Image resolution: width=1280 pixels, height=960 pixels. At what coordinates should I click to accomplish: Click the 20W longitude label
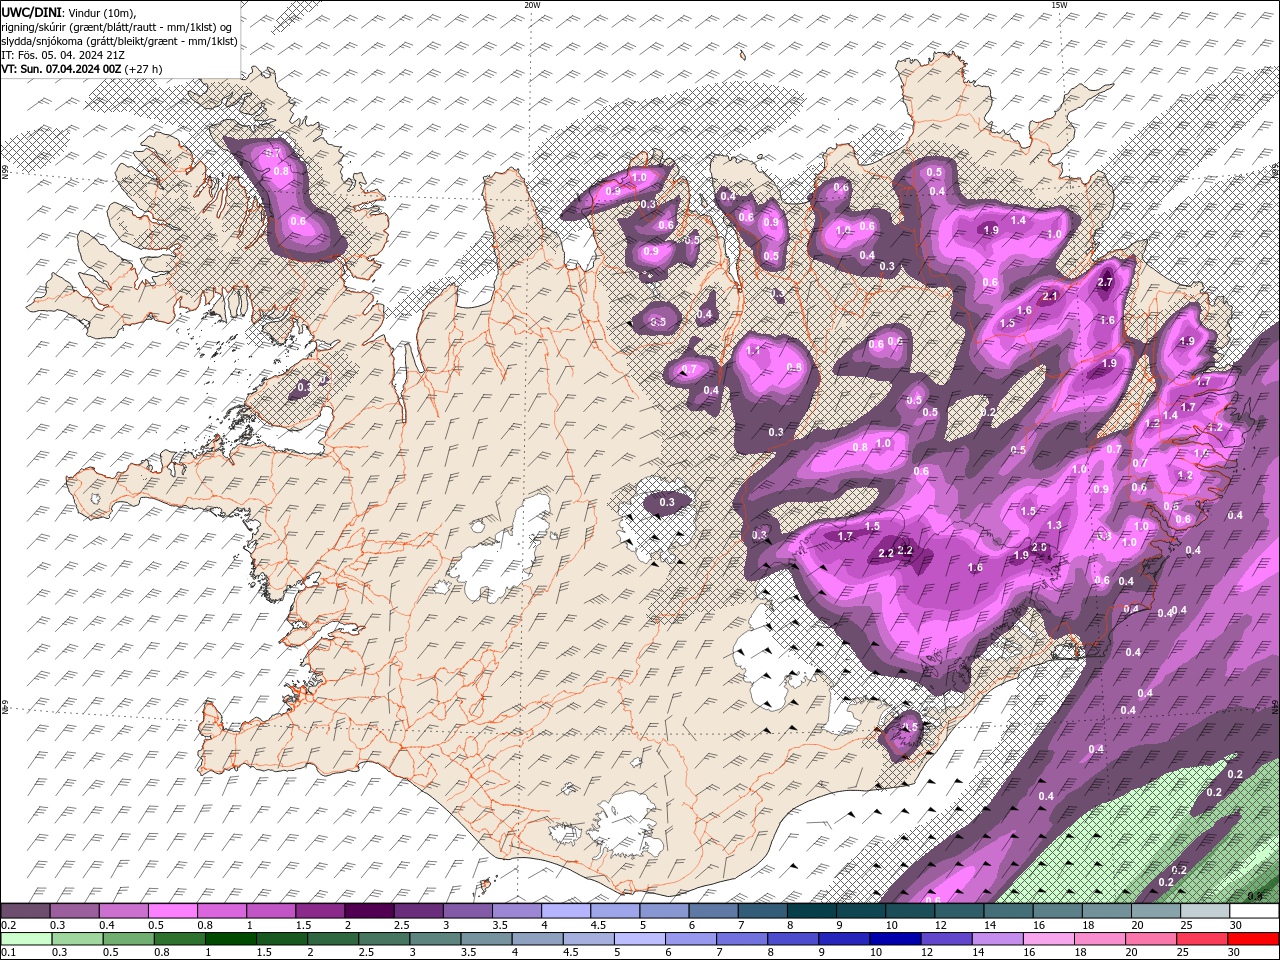(x=532, y=5)
